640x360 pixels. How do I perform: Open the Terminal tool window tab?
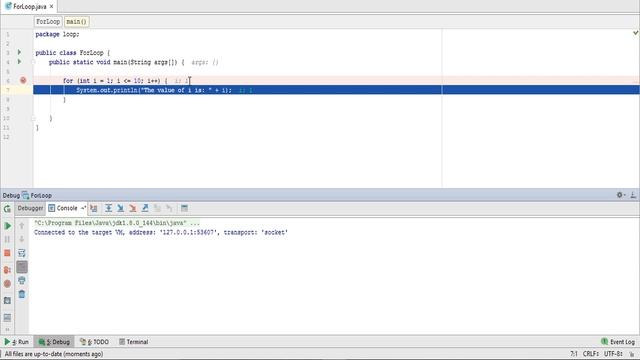133,342
